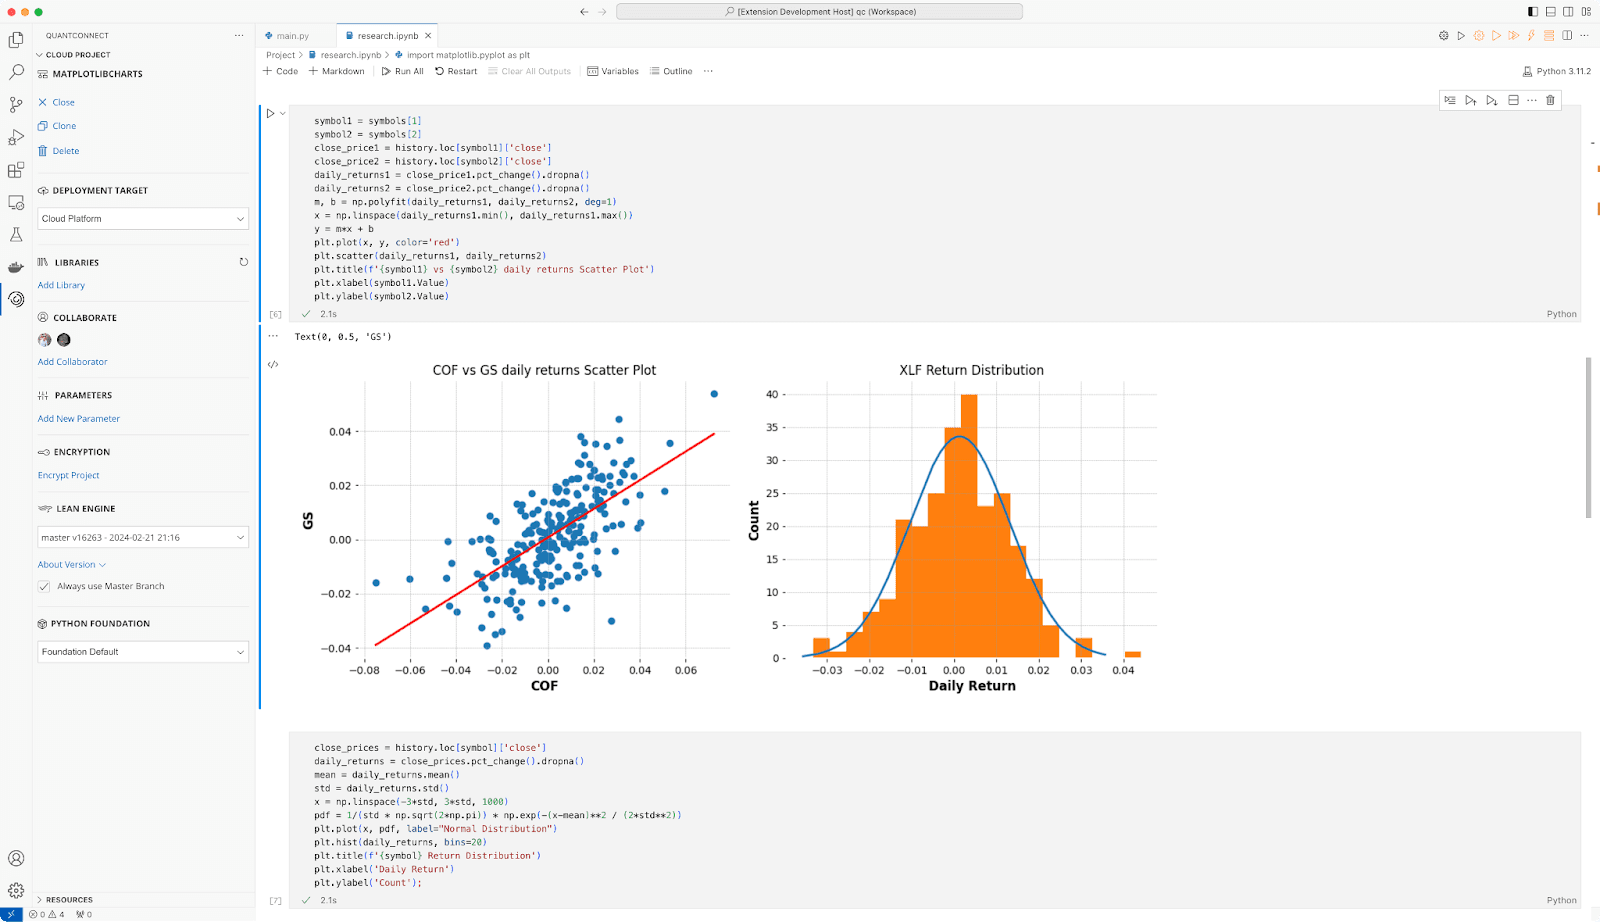
Task: Delete the cell using trash icon
Action: pyautogui.click(x=1550, y=100)
